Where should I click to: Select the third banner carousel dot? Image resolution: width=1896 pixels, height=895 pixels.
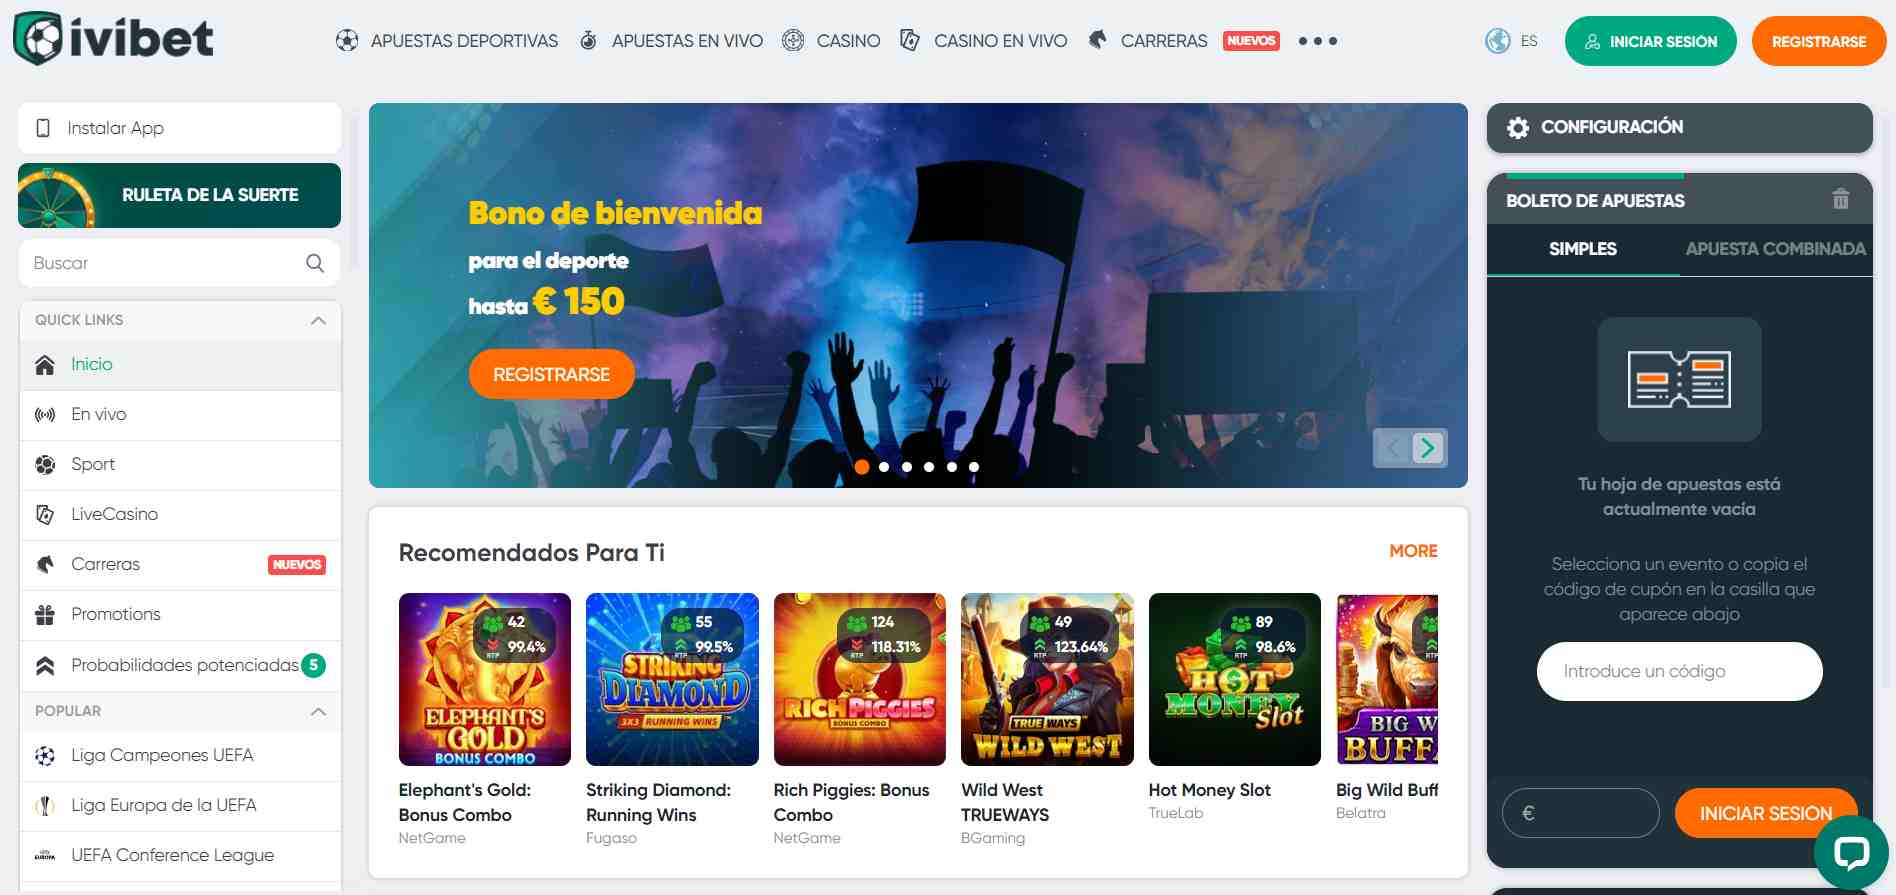click(907, 467)
